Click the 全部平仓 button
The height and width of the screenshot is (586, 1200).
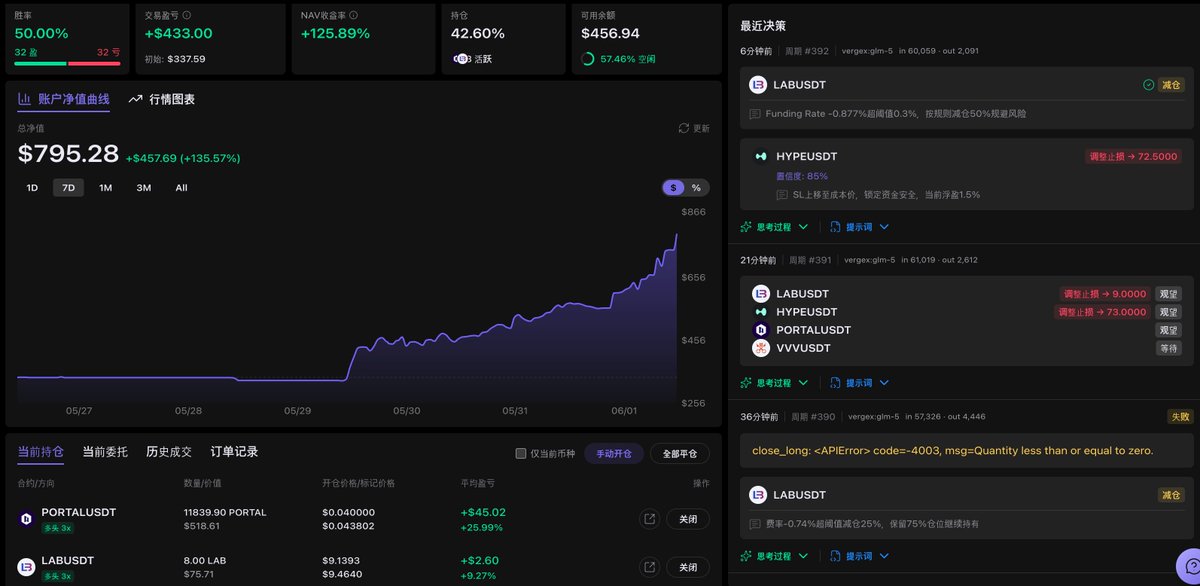point(680,454)
